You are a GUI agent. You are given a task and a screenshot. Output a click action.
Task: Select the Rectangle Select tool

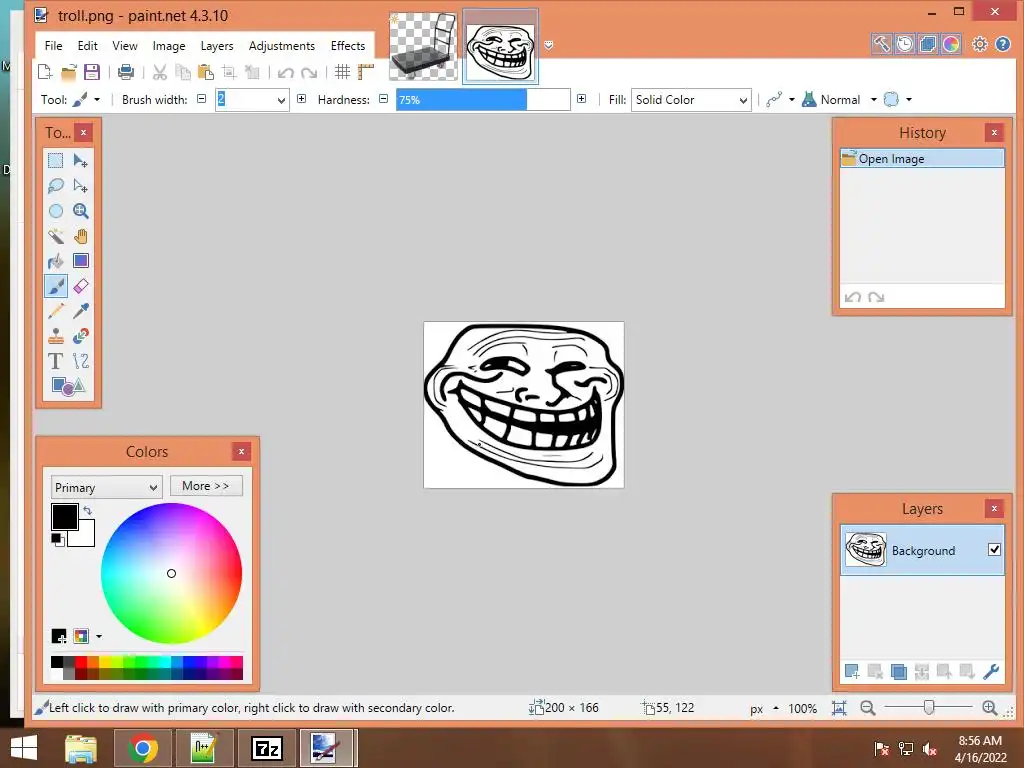tap(56, 161)
